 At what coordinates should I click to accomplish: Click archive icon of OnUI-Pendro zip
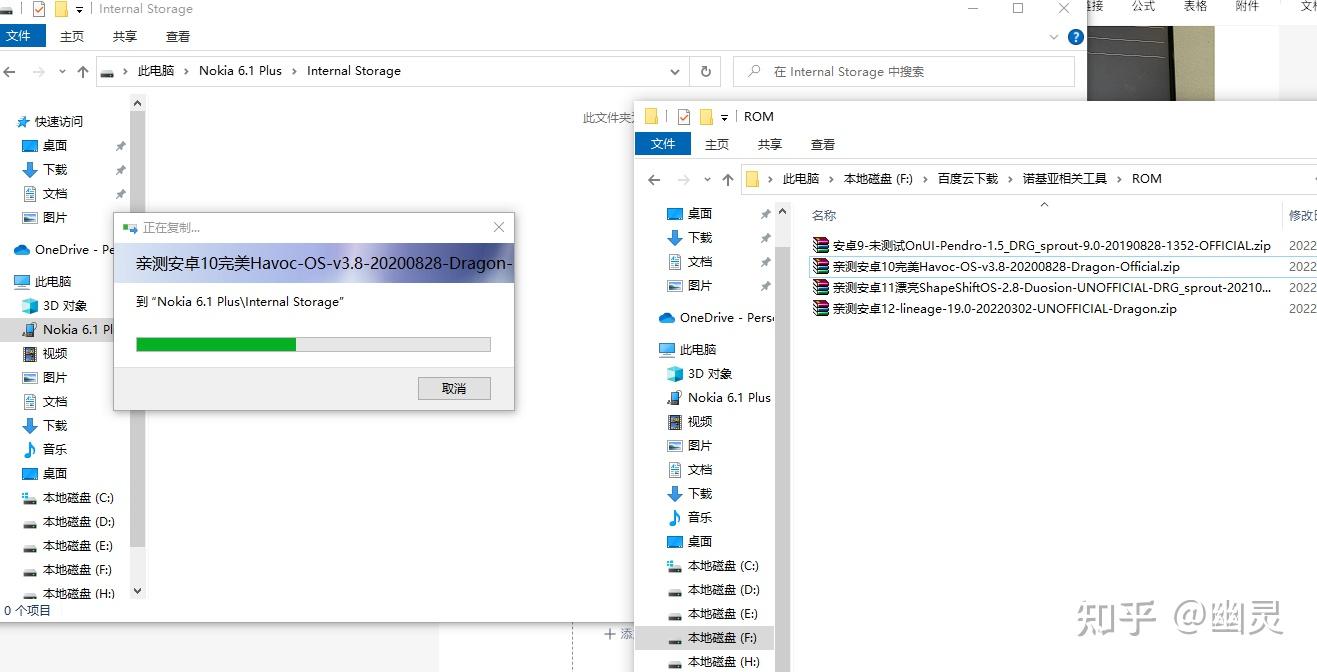point(821,245)
